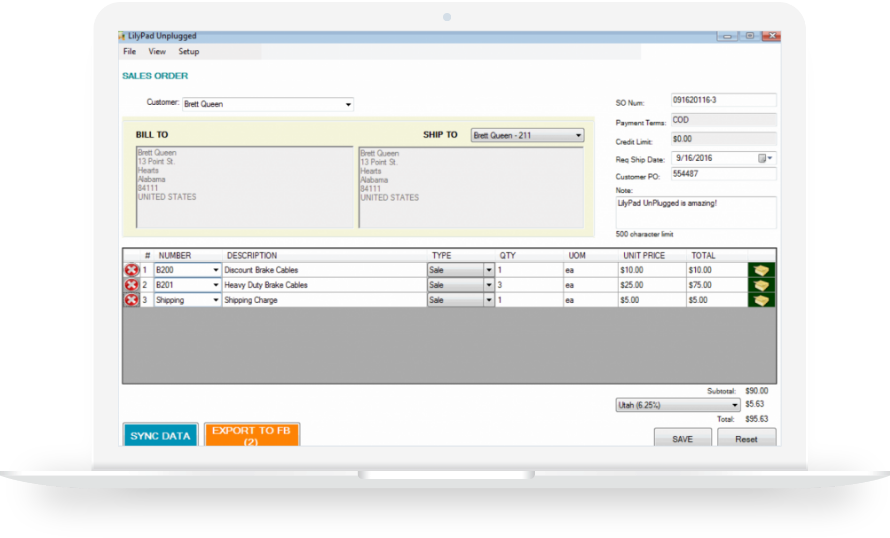Click the Credit Limit field showing $0.00
The height and width of the screenshot is (538, 890).
(x=723, y=139)
